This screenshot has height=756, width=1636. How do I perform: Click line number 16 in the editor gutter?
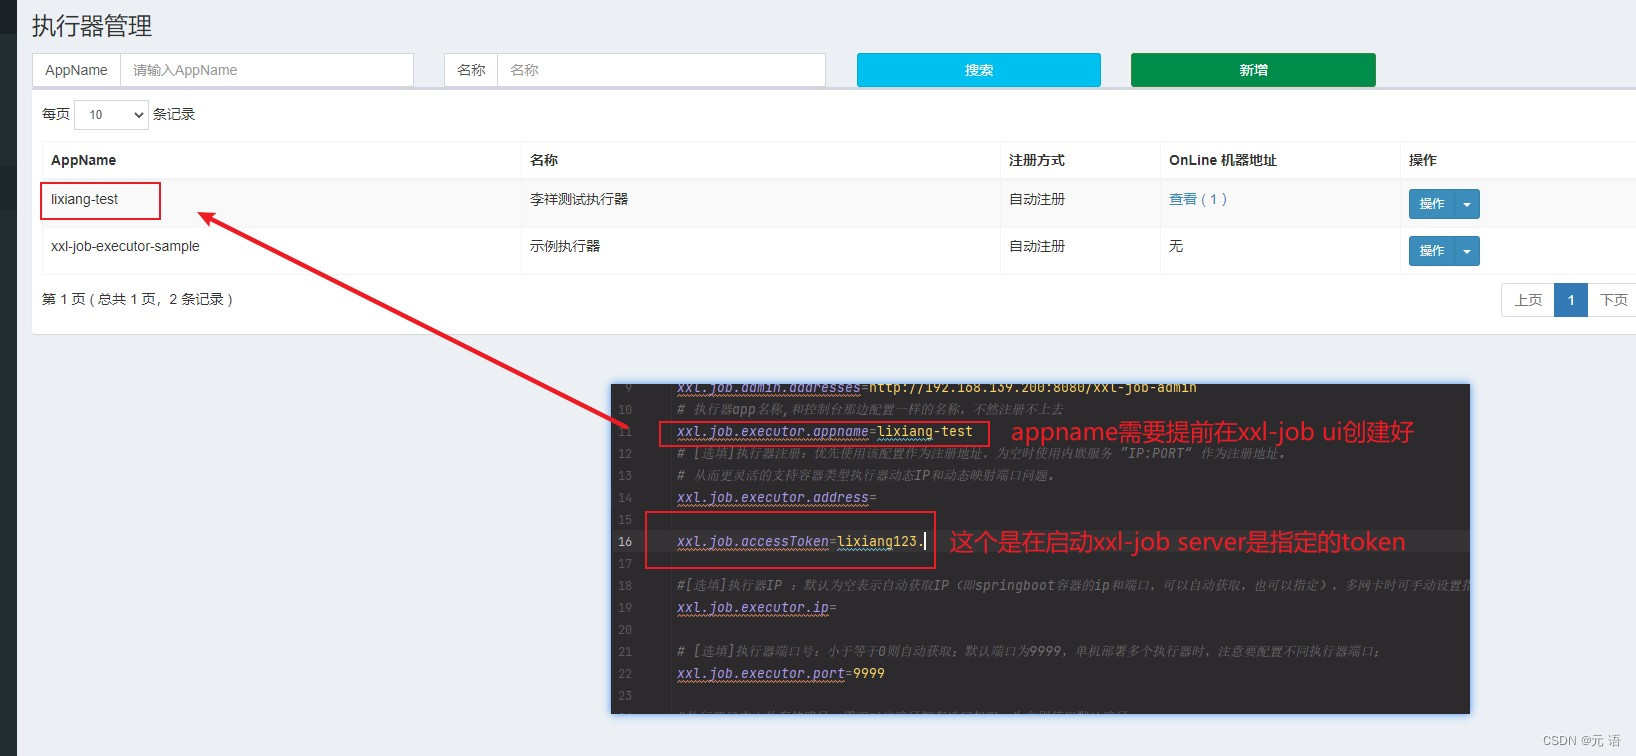625,542
